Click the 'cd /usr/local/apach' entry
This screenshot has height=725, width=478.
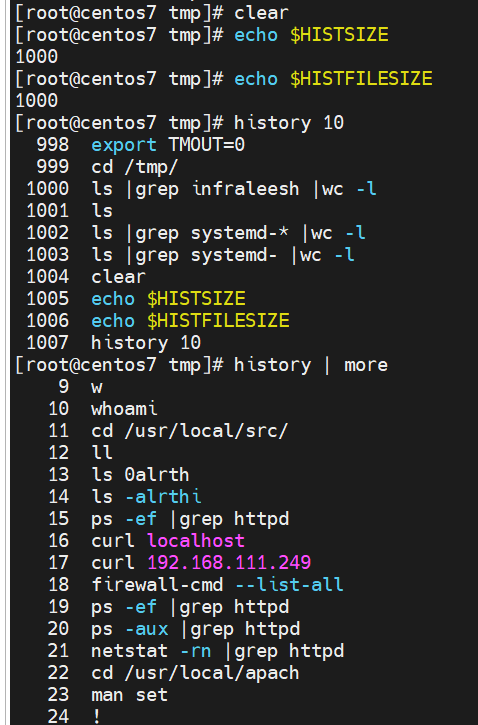pyautogui.click(x=195, y=673)
